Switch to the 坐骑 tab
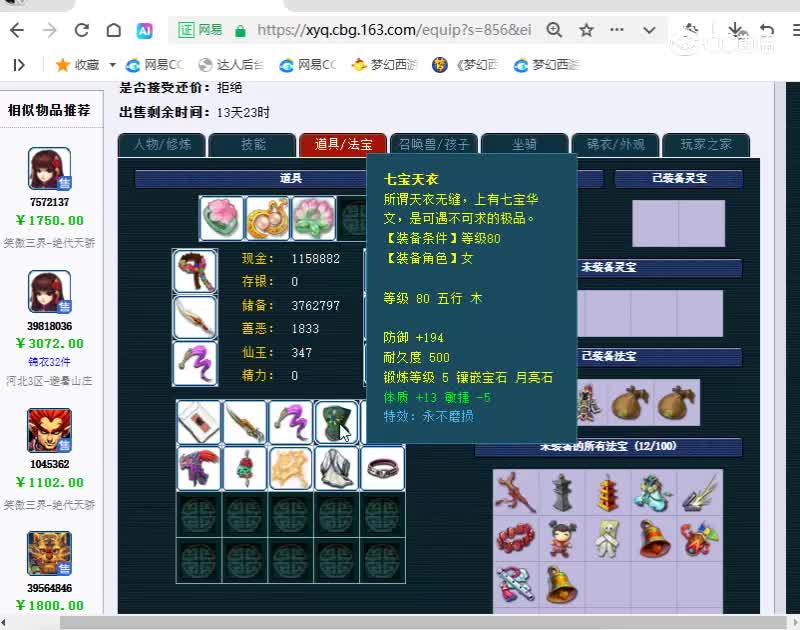 coord(524,145)
